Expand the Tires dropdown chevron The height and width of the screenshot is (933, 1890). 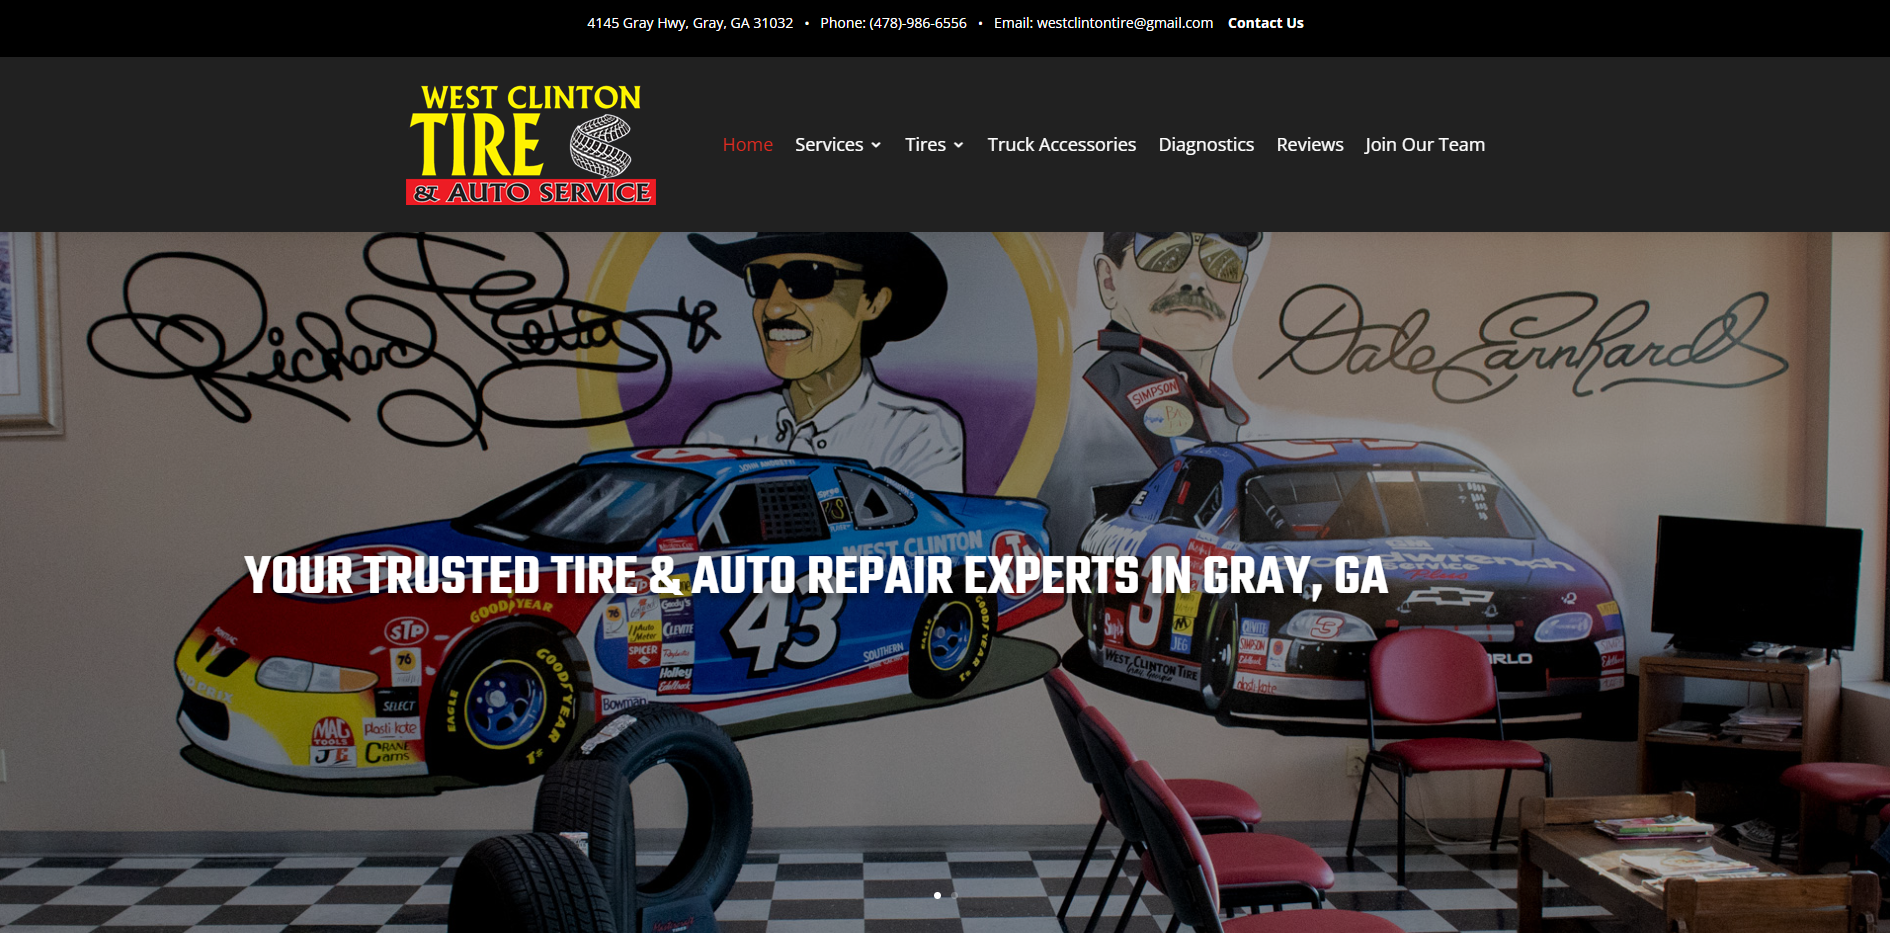(x=958, y=145)
